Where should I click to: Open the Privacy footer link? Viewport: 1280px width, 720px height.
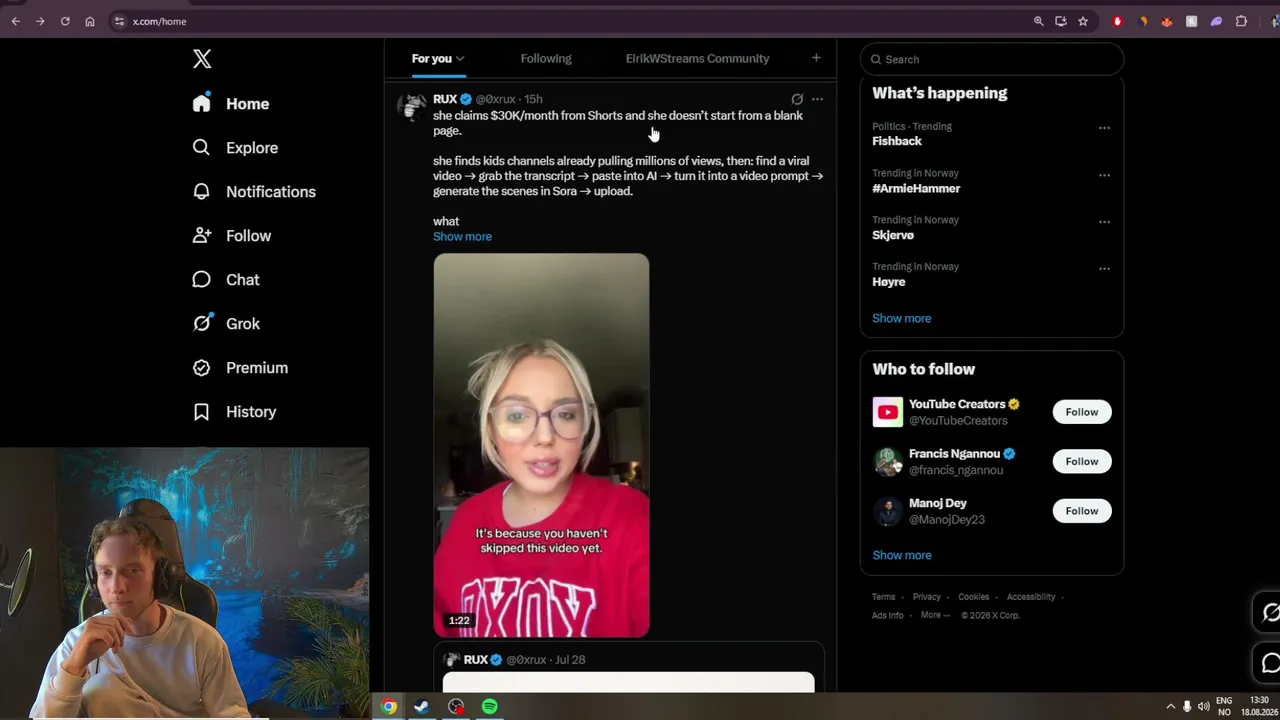click(x=926, y=597)
